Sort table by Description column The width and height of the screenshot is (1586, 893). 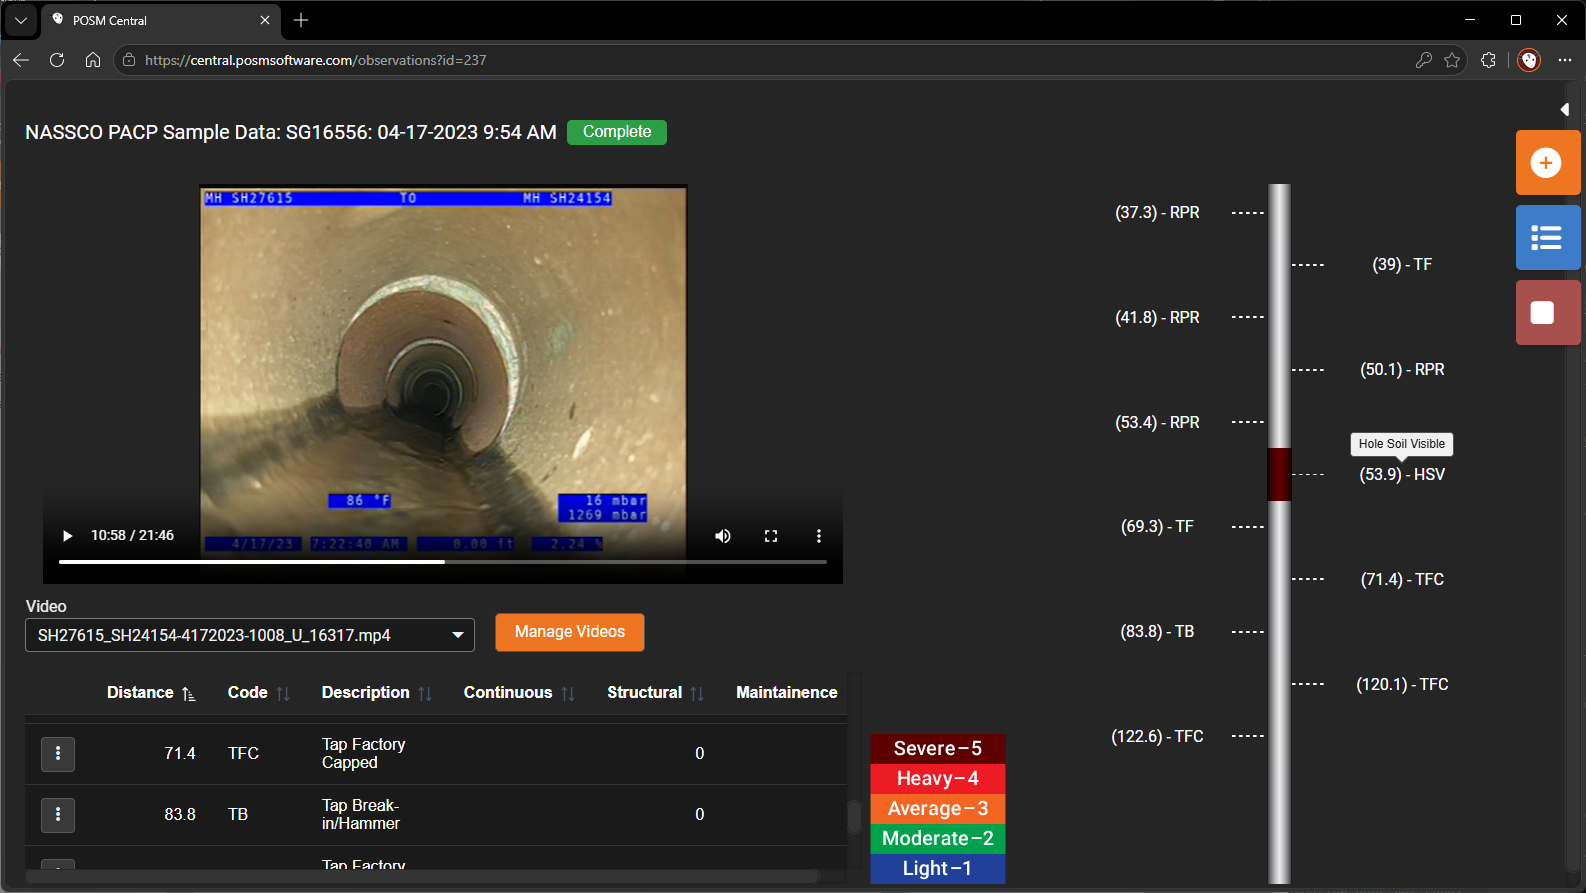click(376, 693)
